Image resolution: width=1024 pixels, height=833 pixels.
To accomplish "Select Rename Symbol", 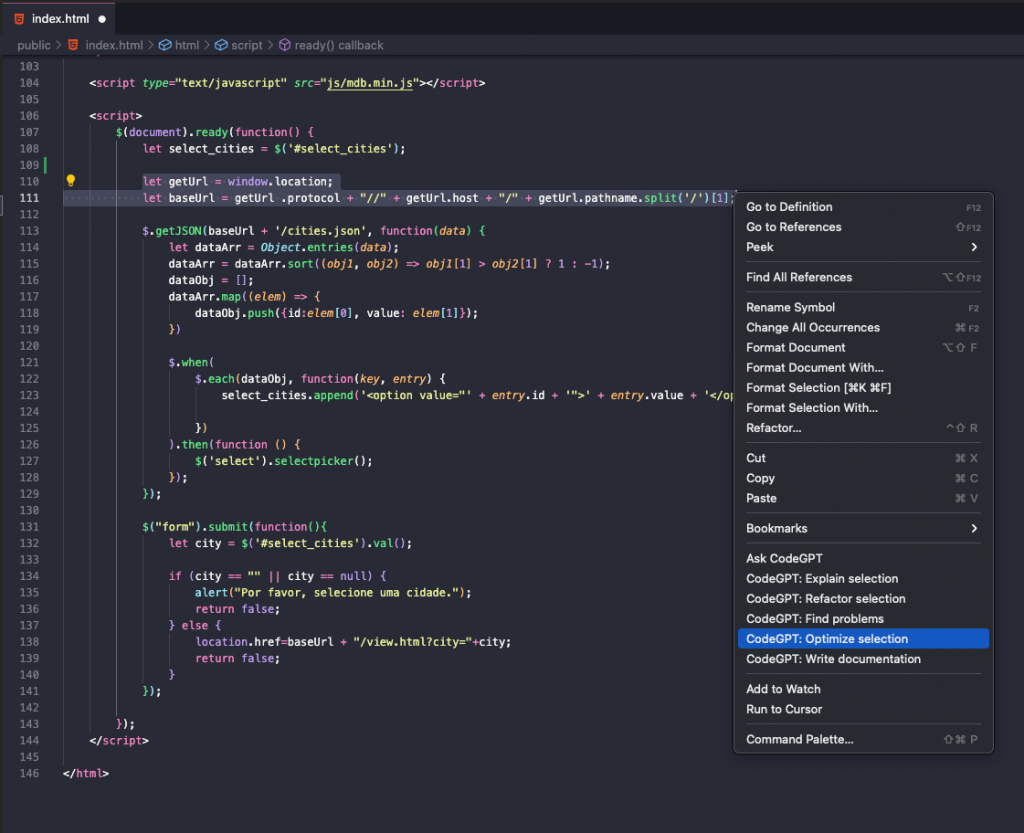I will (863, 307).
